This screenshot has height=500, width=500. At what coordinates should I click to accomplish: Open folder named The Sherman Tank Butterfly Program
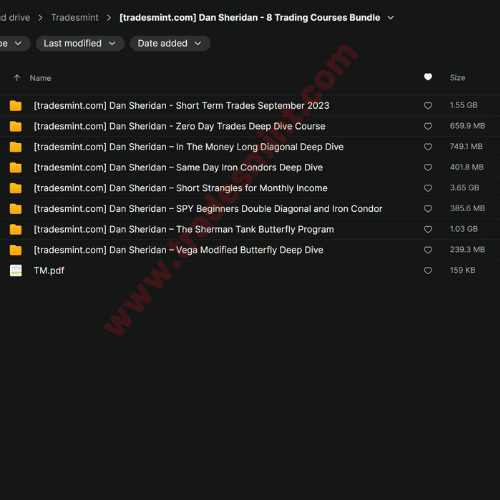click(184, 230)
